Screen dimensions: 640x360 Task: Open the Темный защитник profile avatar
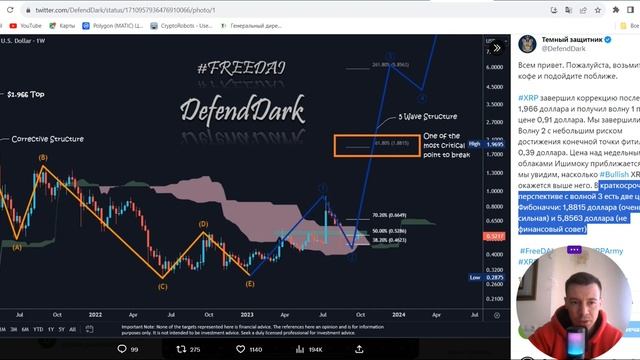coord(527,44)
